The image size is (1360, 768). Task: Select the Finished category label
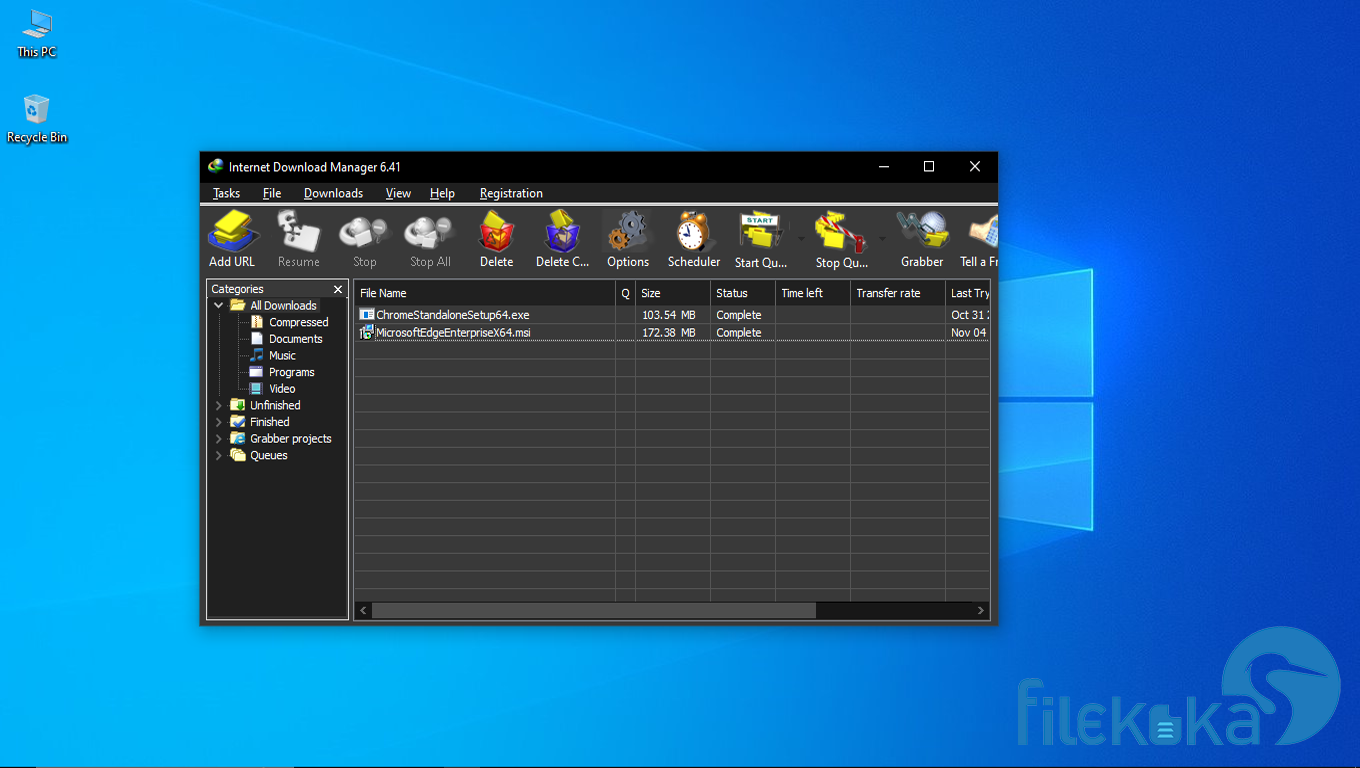(x=270, y=422)
